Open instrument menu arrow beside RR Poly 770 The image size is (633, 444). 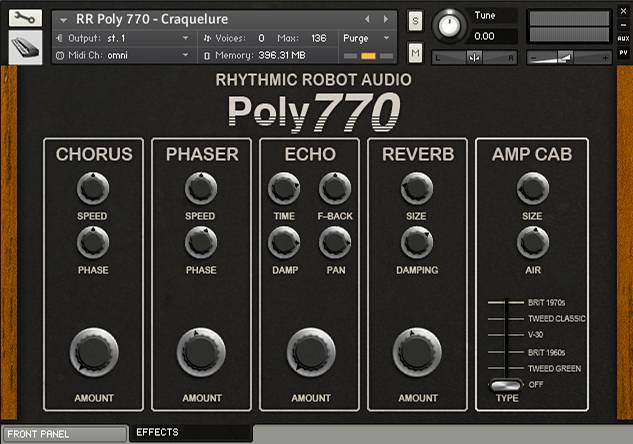pyautogui.click(x=63, y=19)
